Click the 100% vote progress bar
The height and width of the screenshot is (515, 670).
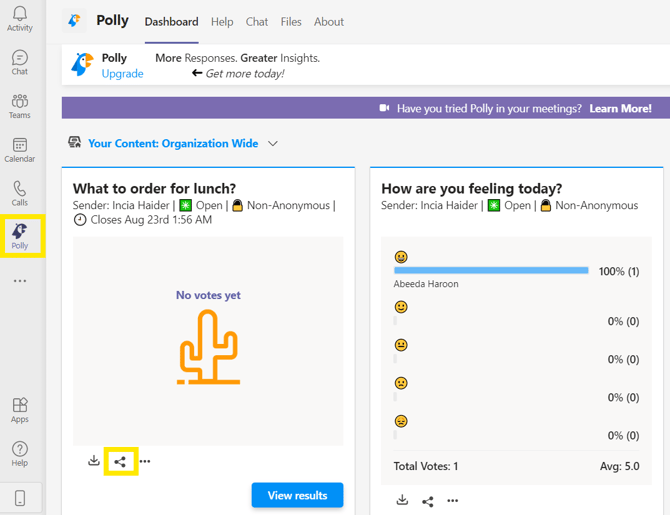tap(491, 271)
